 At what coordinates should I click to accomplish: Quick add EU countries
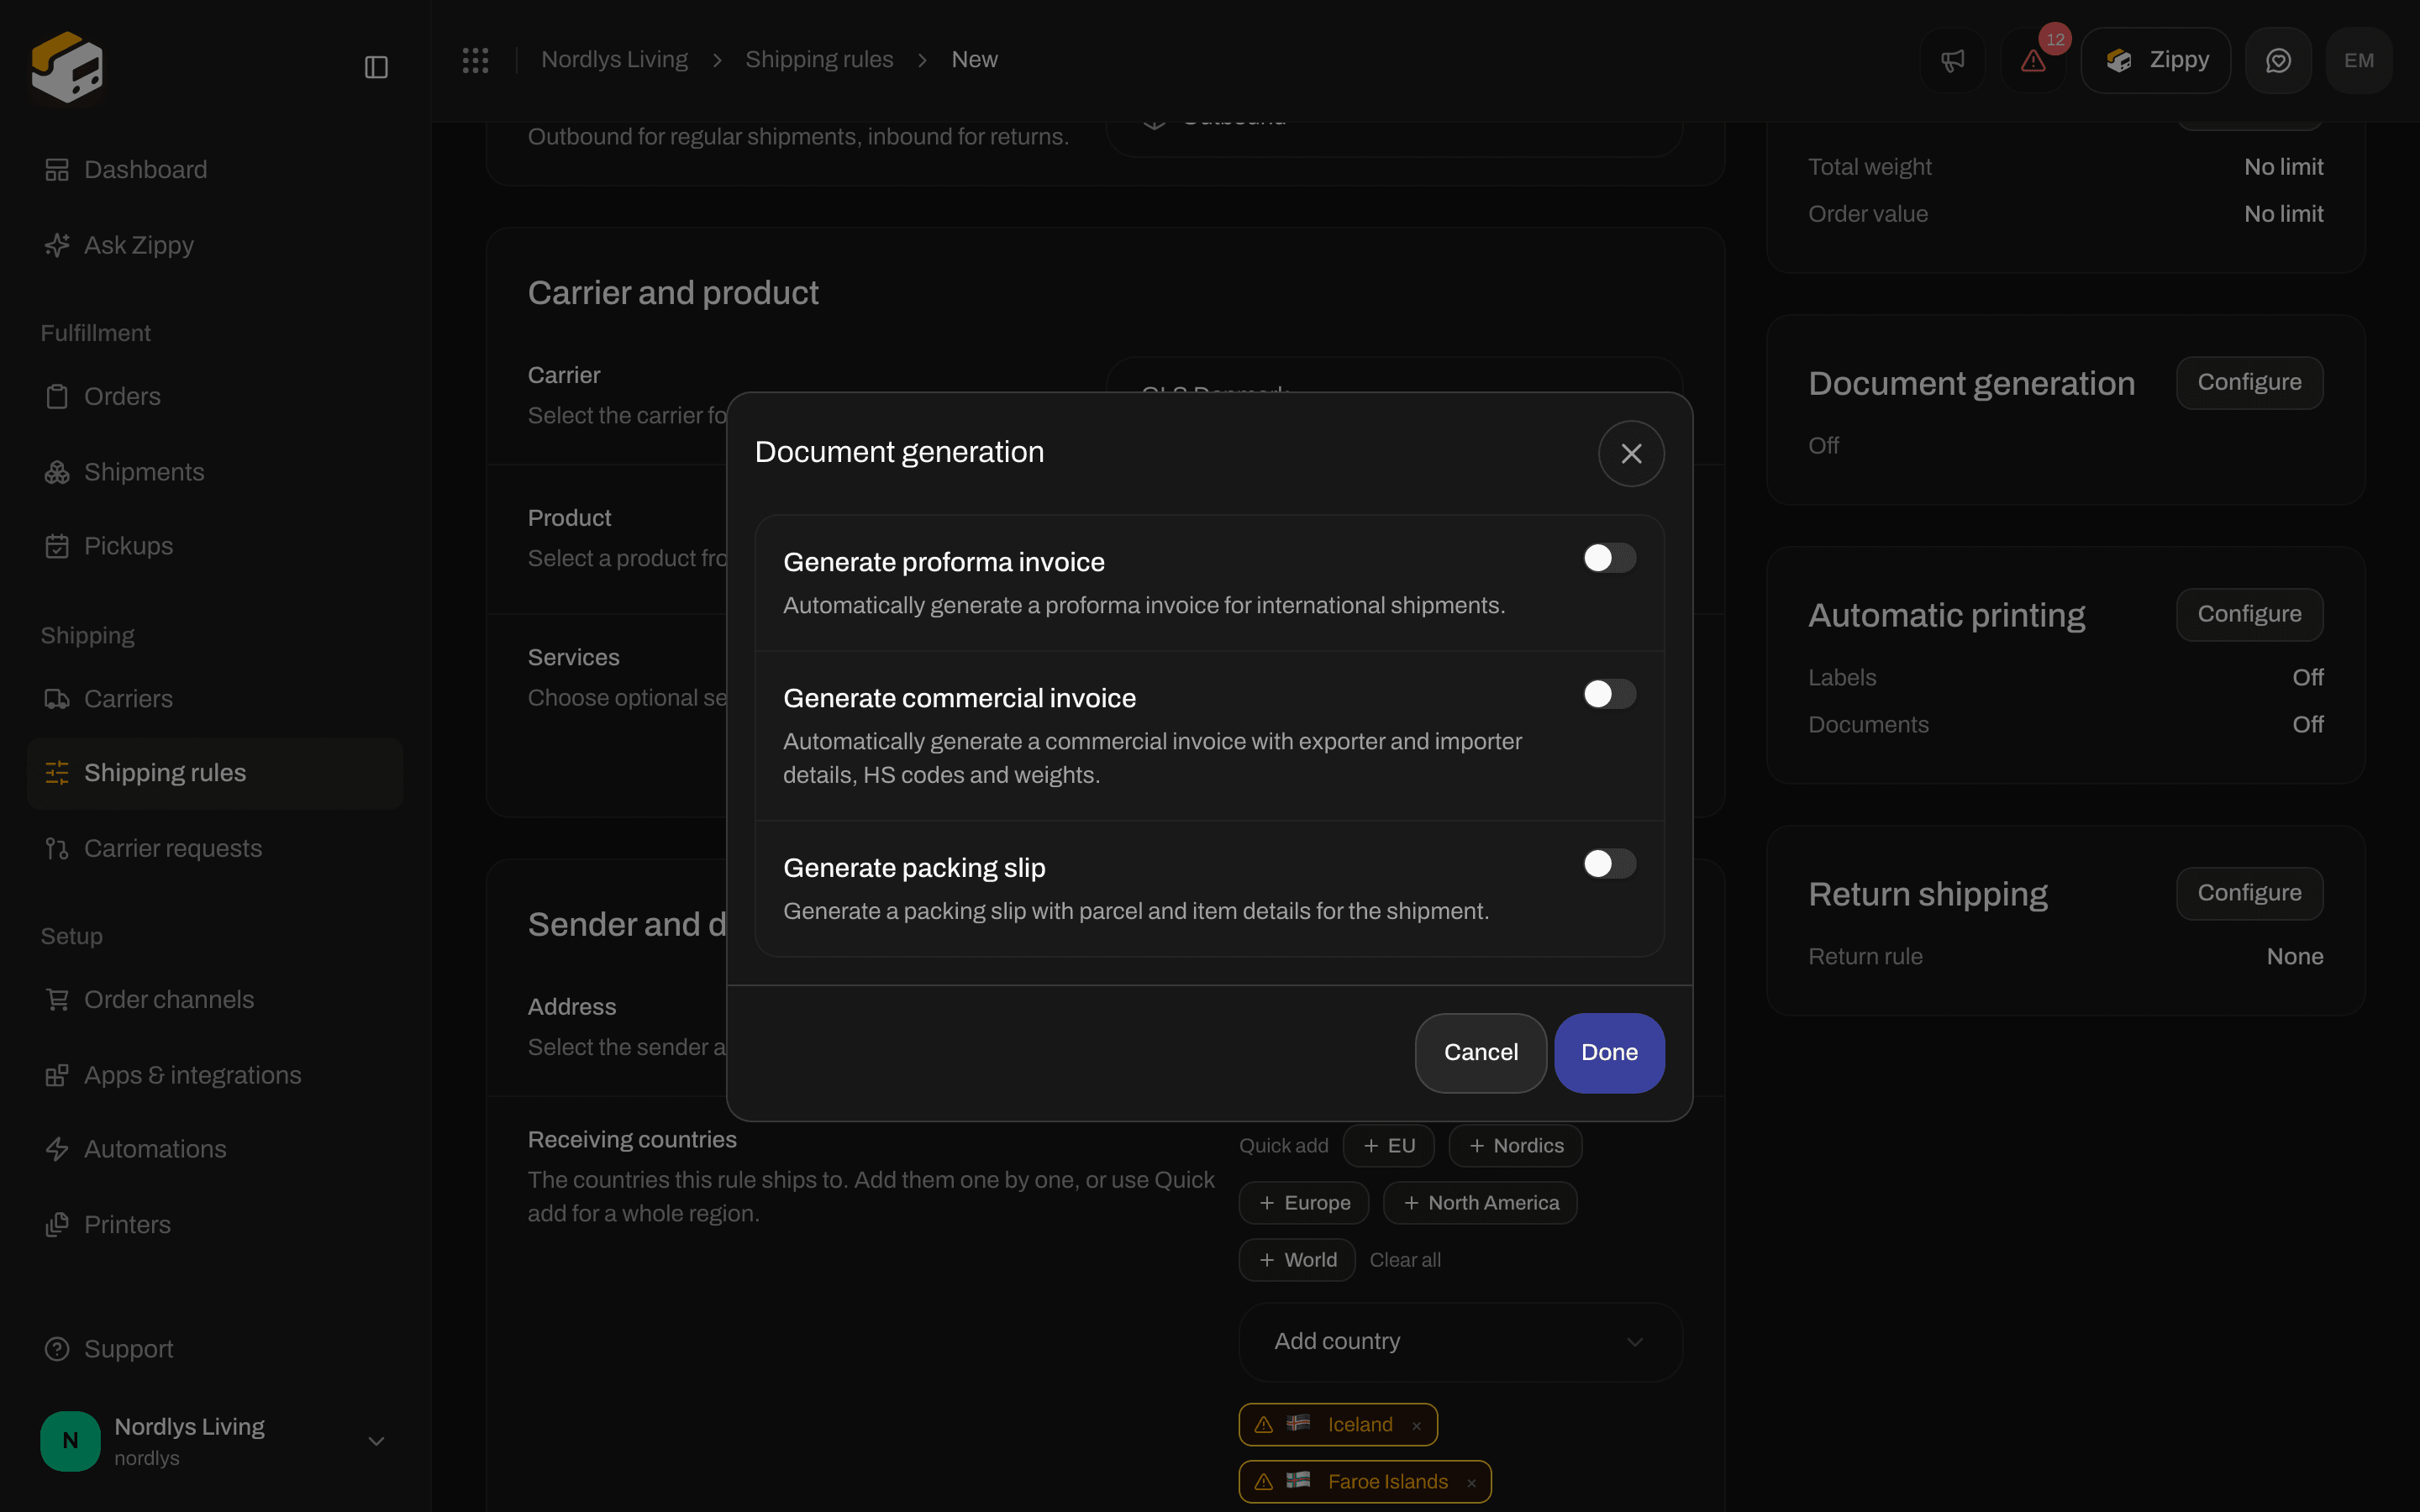[1388, 1146]
